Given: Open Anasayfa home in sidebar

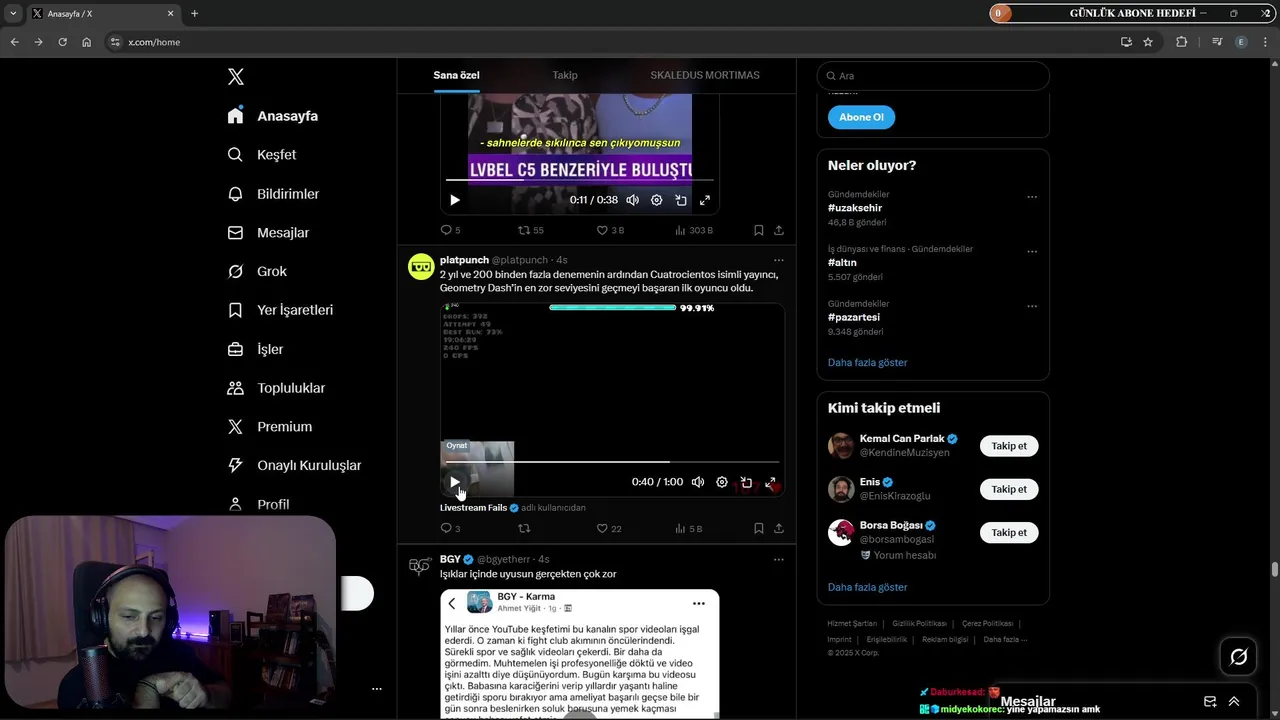Looking at the screenshot, I should point(273,116).
